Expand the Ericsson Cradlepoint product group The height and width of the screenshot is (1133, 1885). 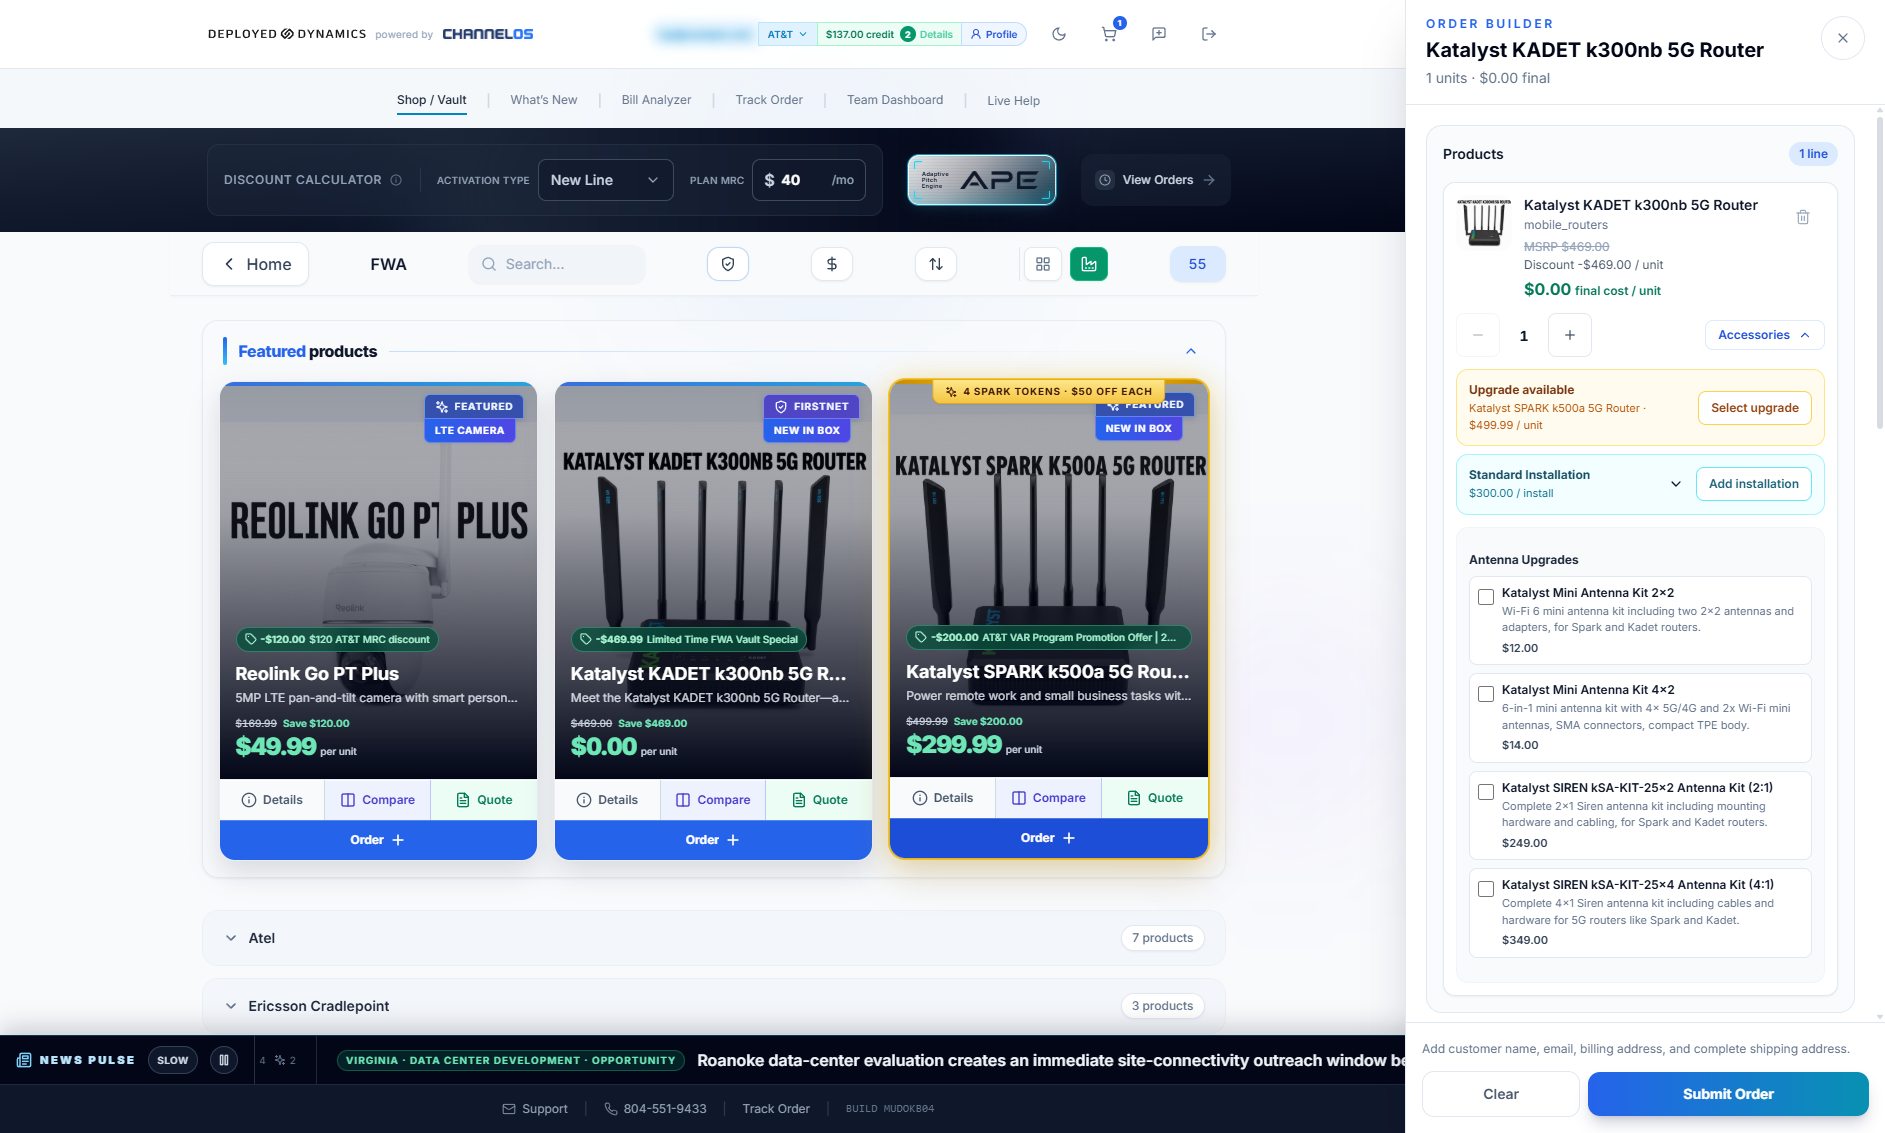(713, 1006)
